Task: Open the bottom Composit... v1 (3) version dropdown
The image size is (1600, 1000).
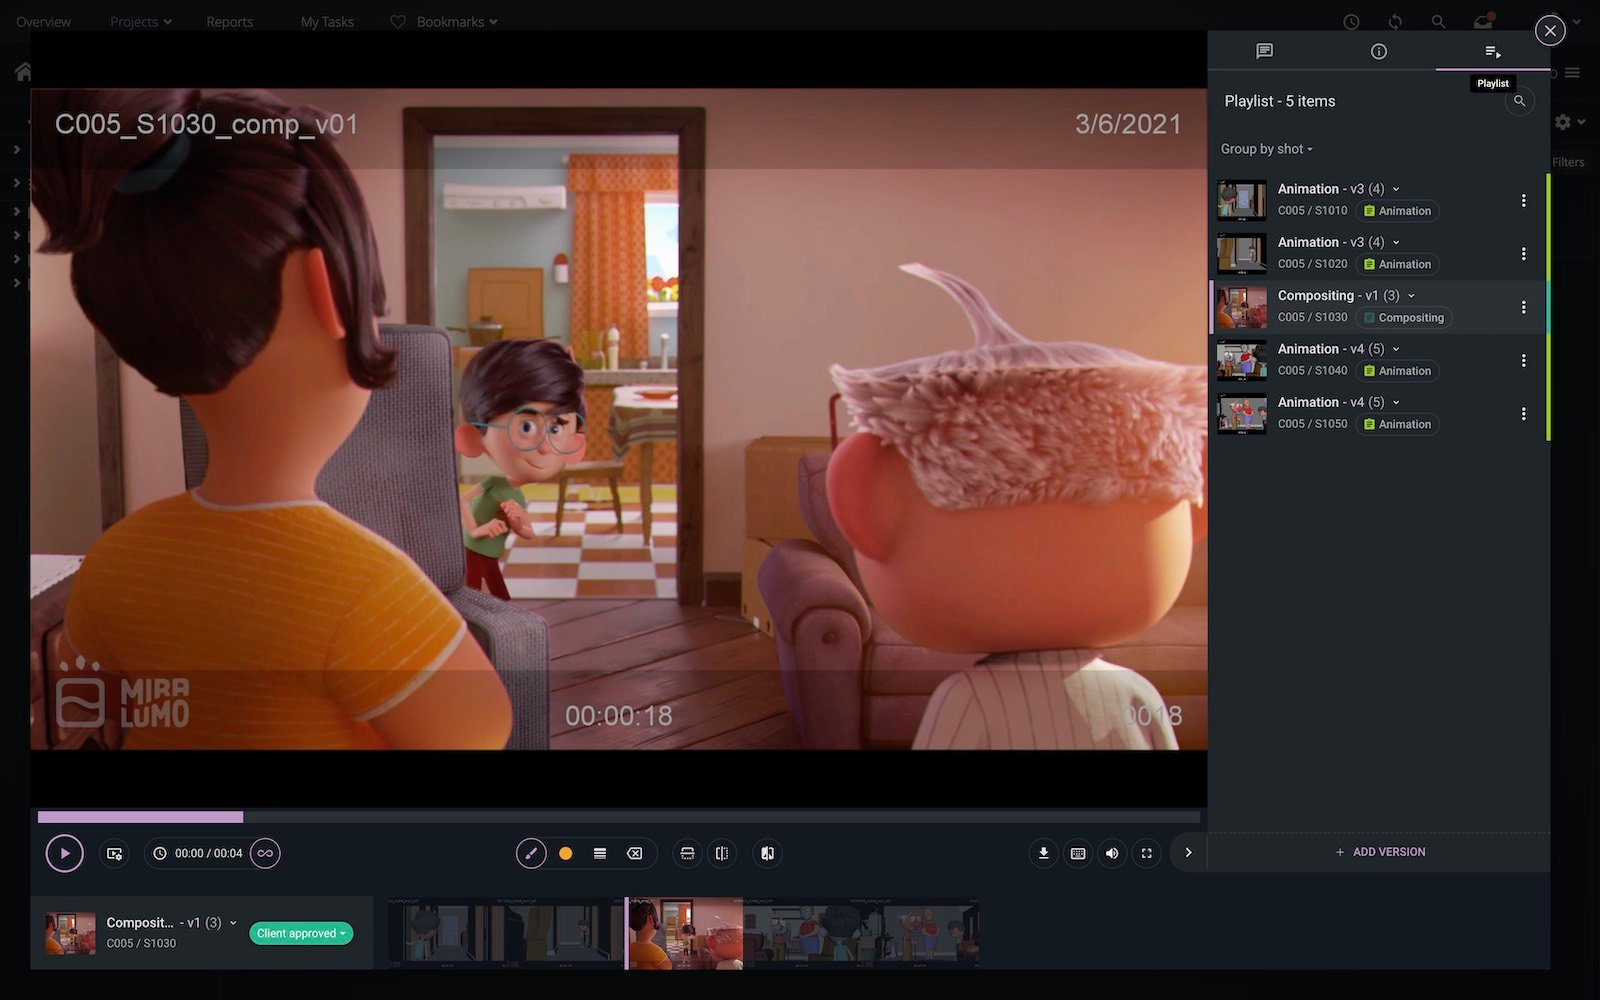Action: tap(233, 923)
